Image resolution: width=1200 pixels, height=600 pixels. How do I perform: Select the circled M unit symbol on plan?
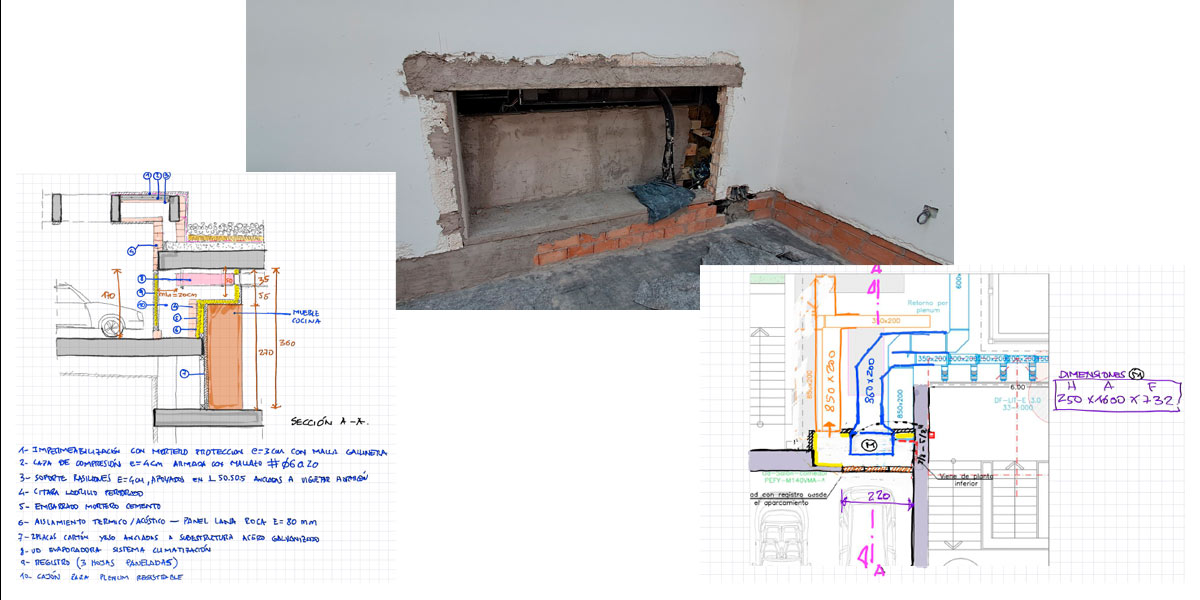coord(868,443)
